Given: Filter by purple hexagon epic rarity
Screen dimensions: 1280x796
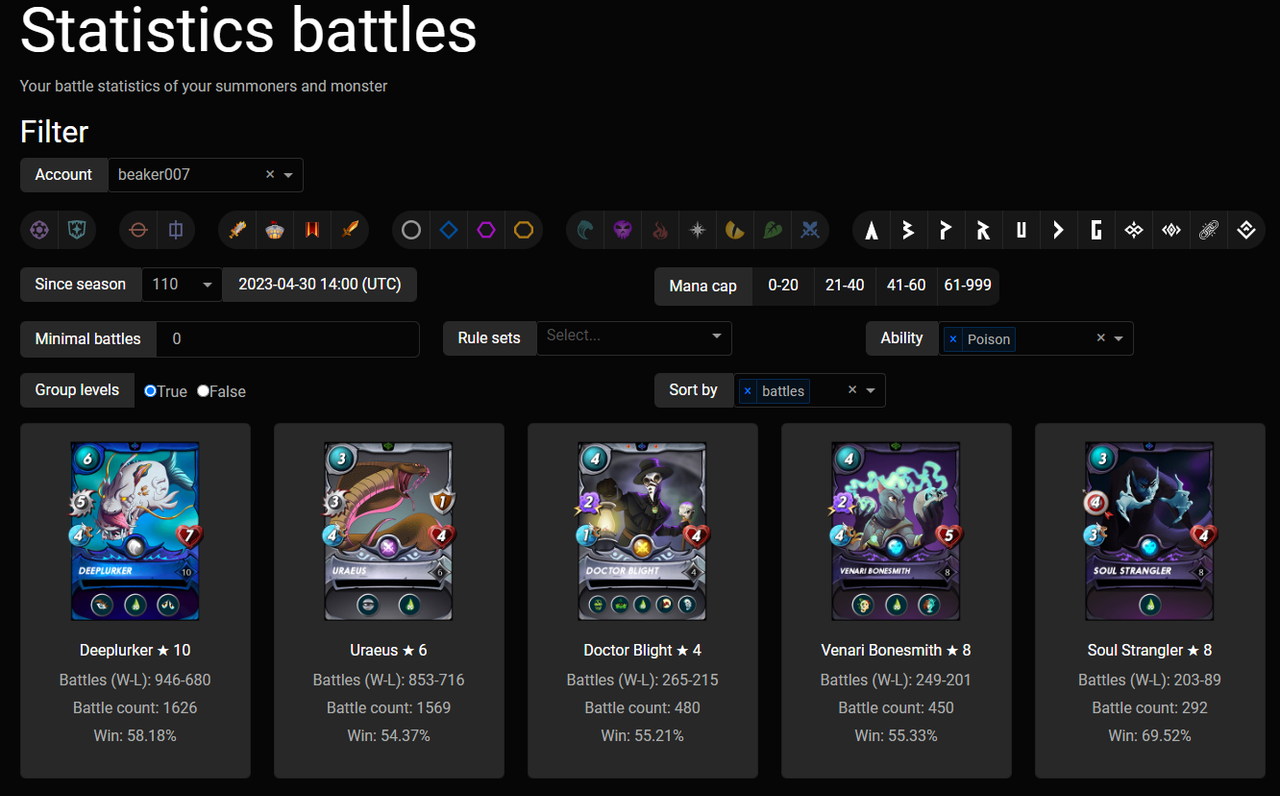Looking at the screenshot, I should pyautogui.click(x=486, y=230).
